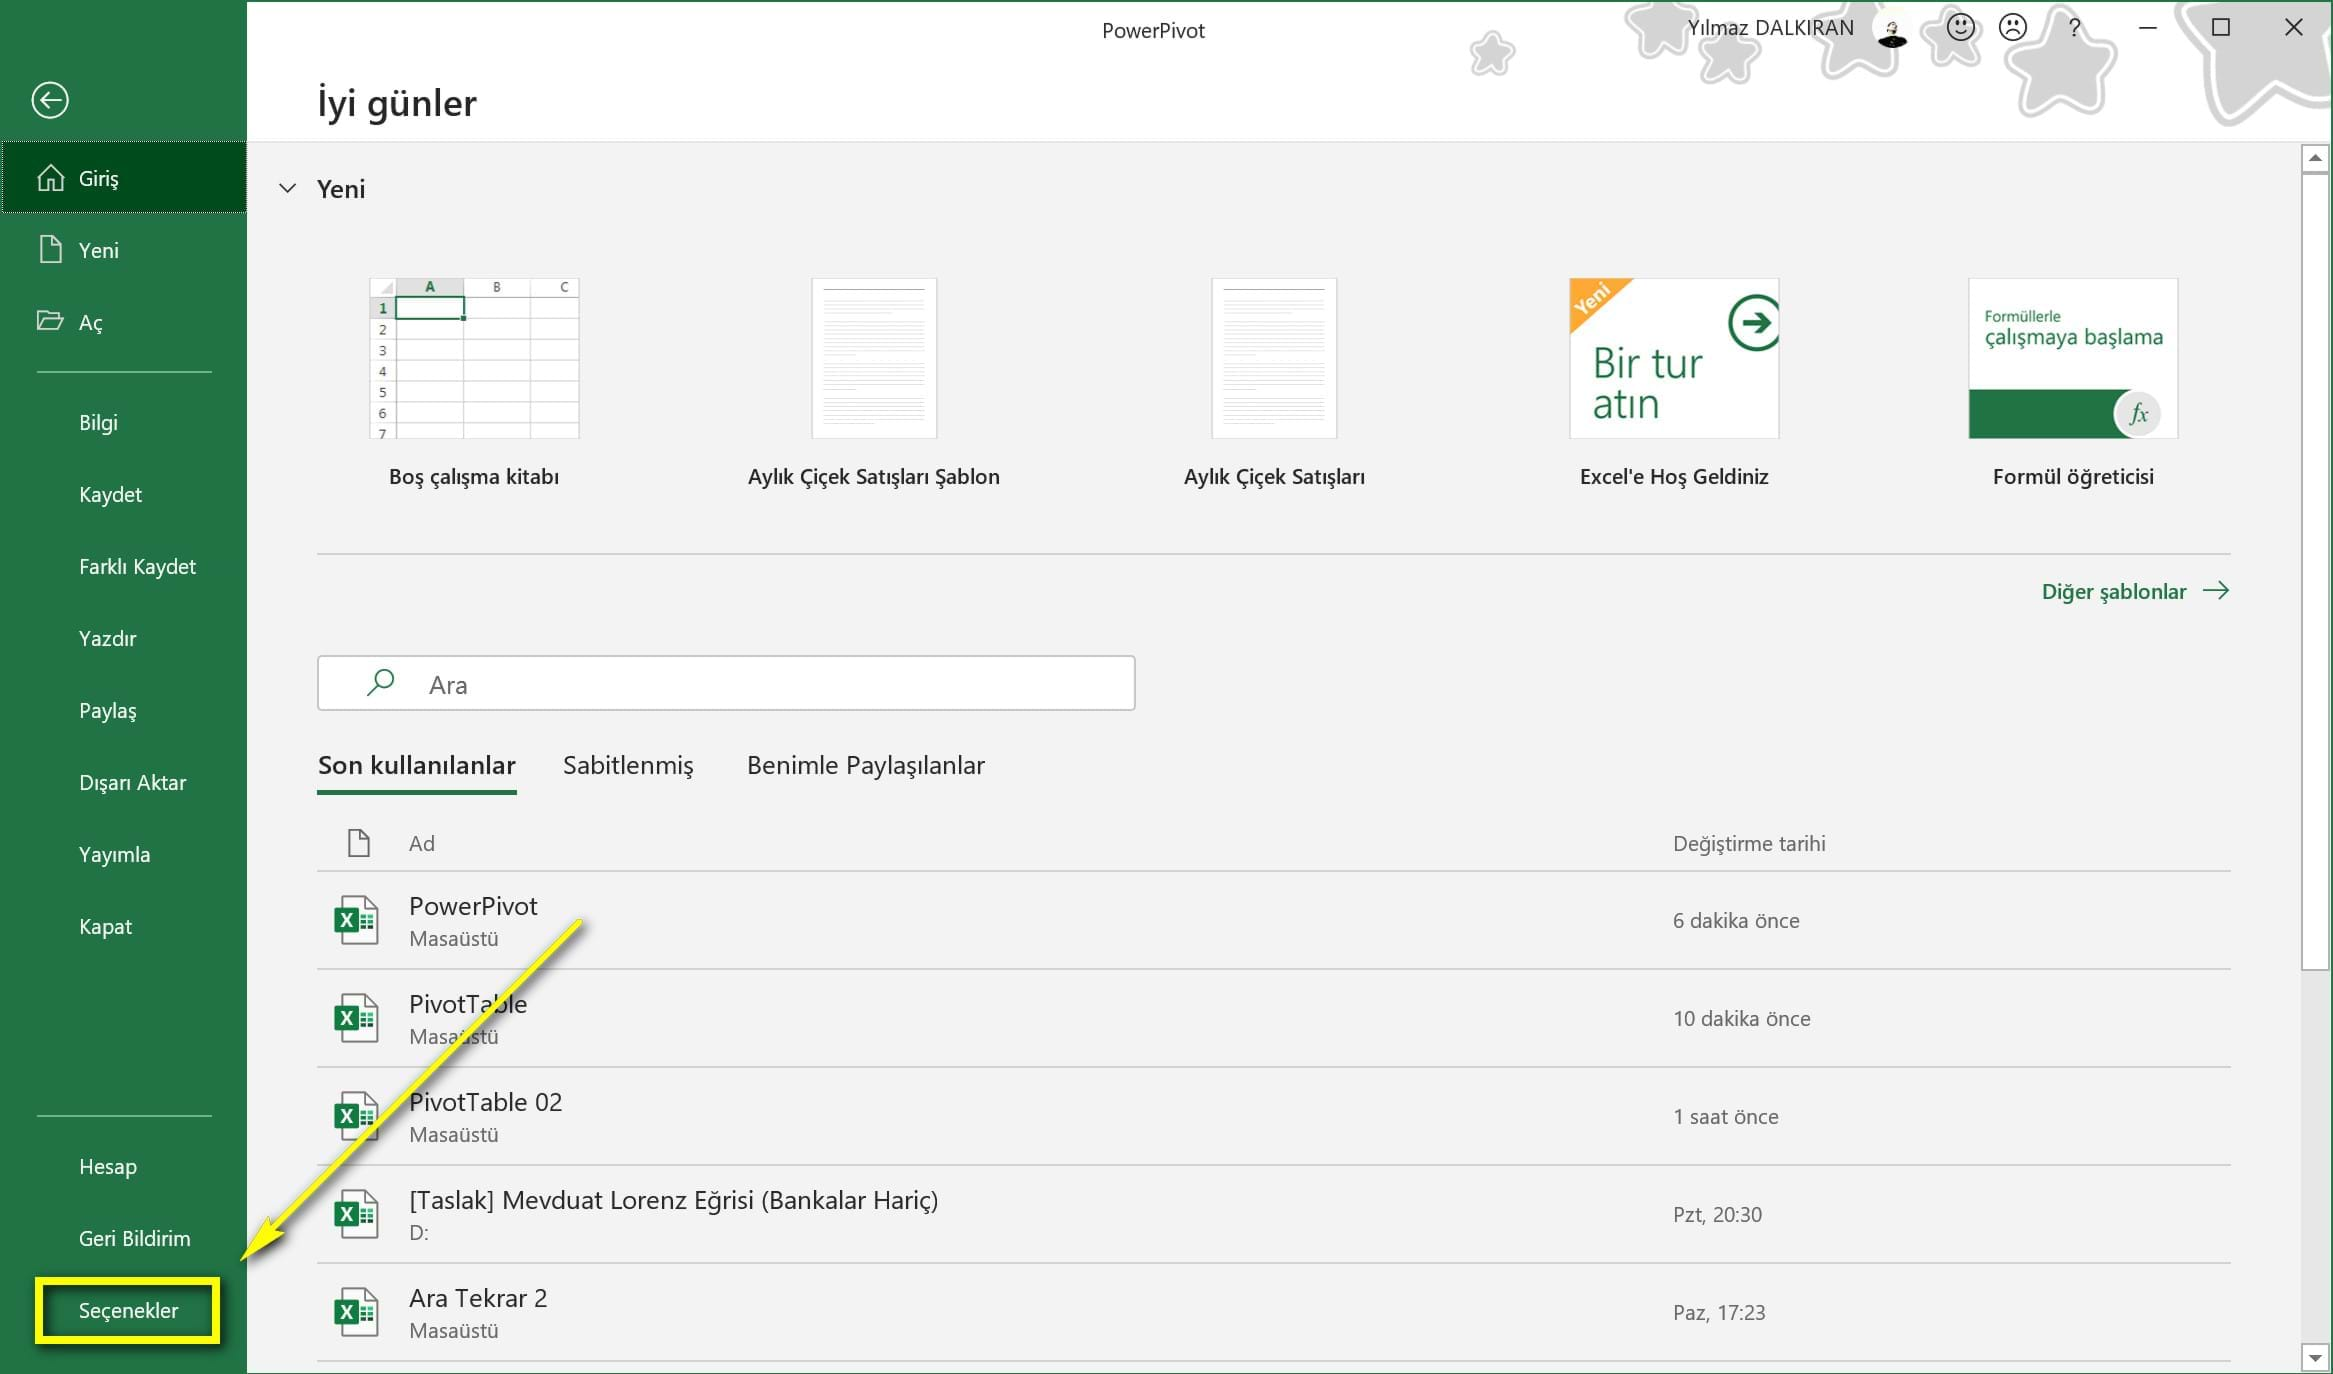Click the Yılmaz DALKIRAN account name

pyautogui.click(x=1770, y=28)
